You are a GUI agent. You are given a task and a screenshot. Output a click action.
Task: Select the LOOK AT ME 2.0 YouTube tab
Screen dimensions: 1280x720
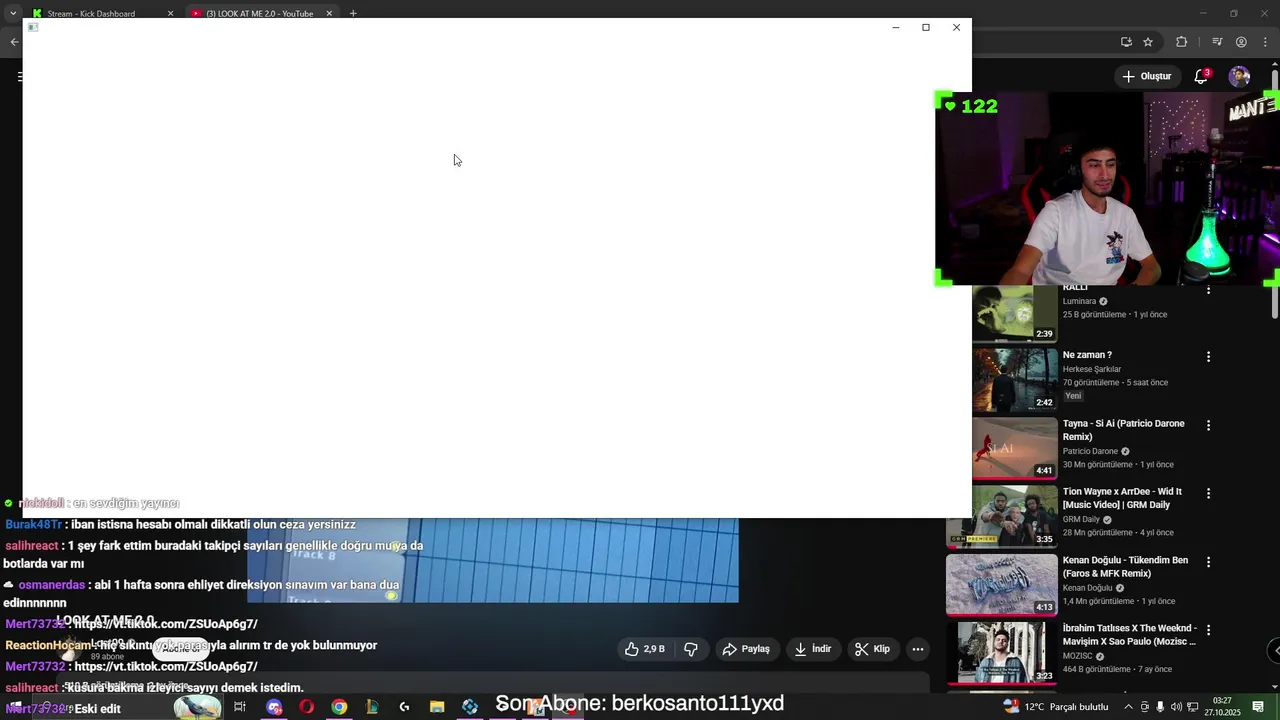[x=260, y=13]
